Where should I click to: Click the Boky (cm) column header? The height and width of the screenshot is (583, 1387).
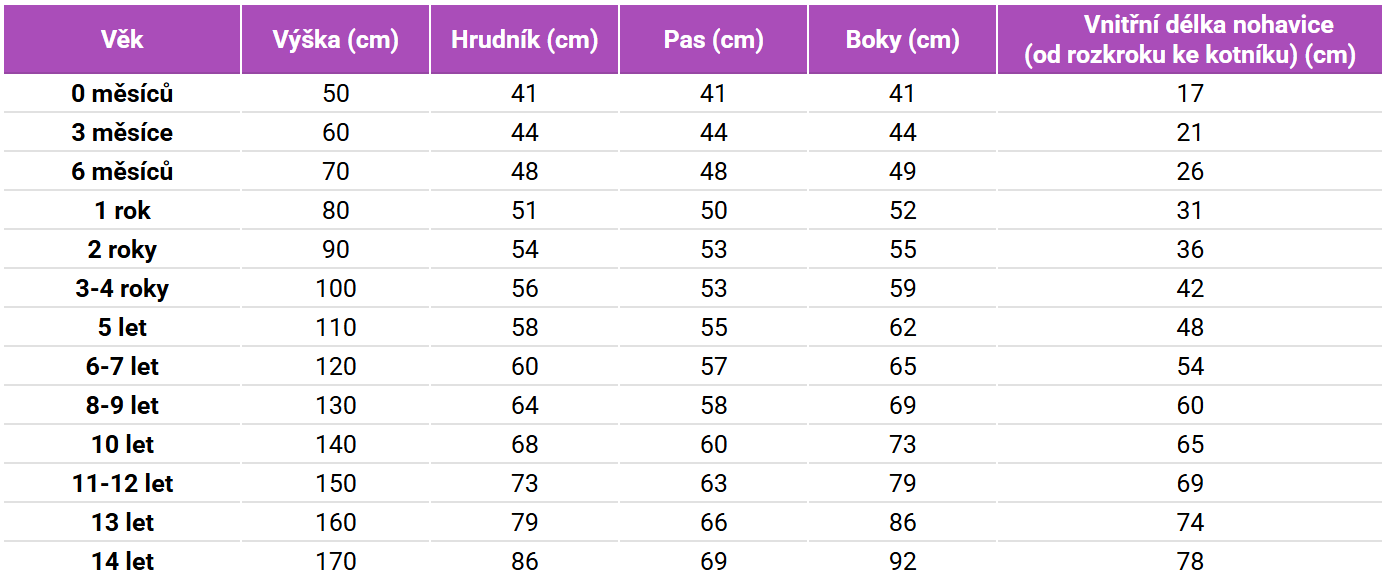pos(903,40)
